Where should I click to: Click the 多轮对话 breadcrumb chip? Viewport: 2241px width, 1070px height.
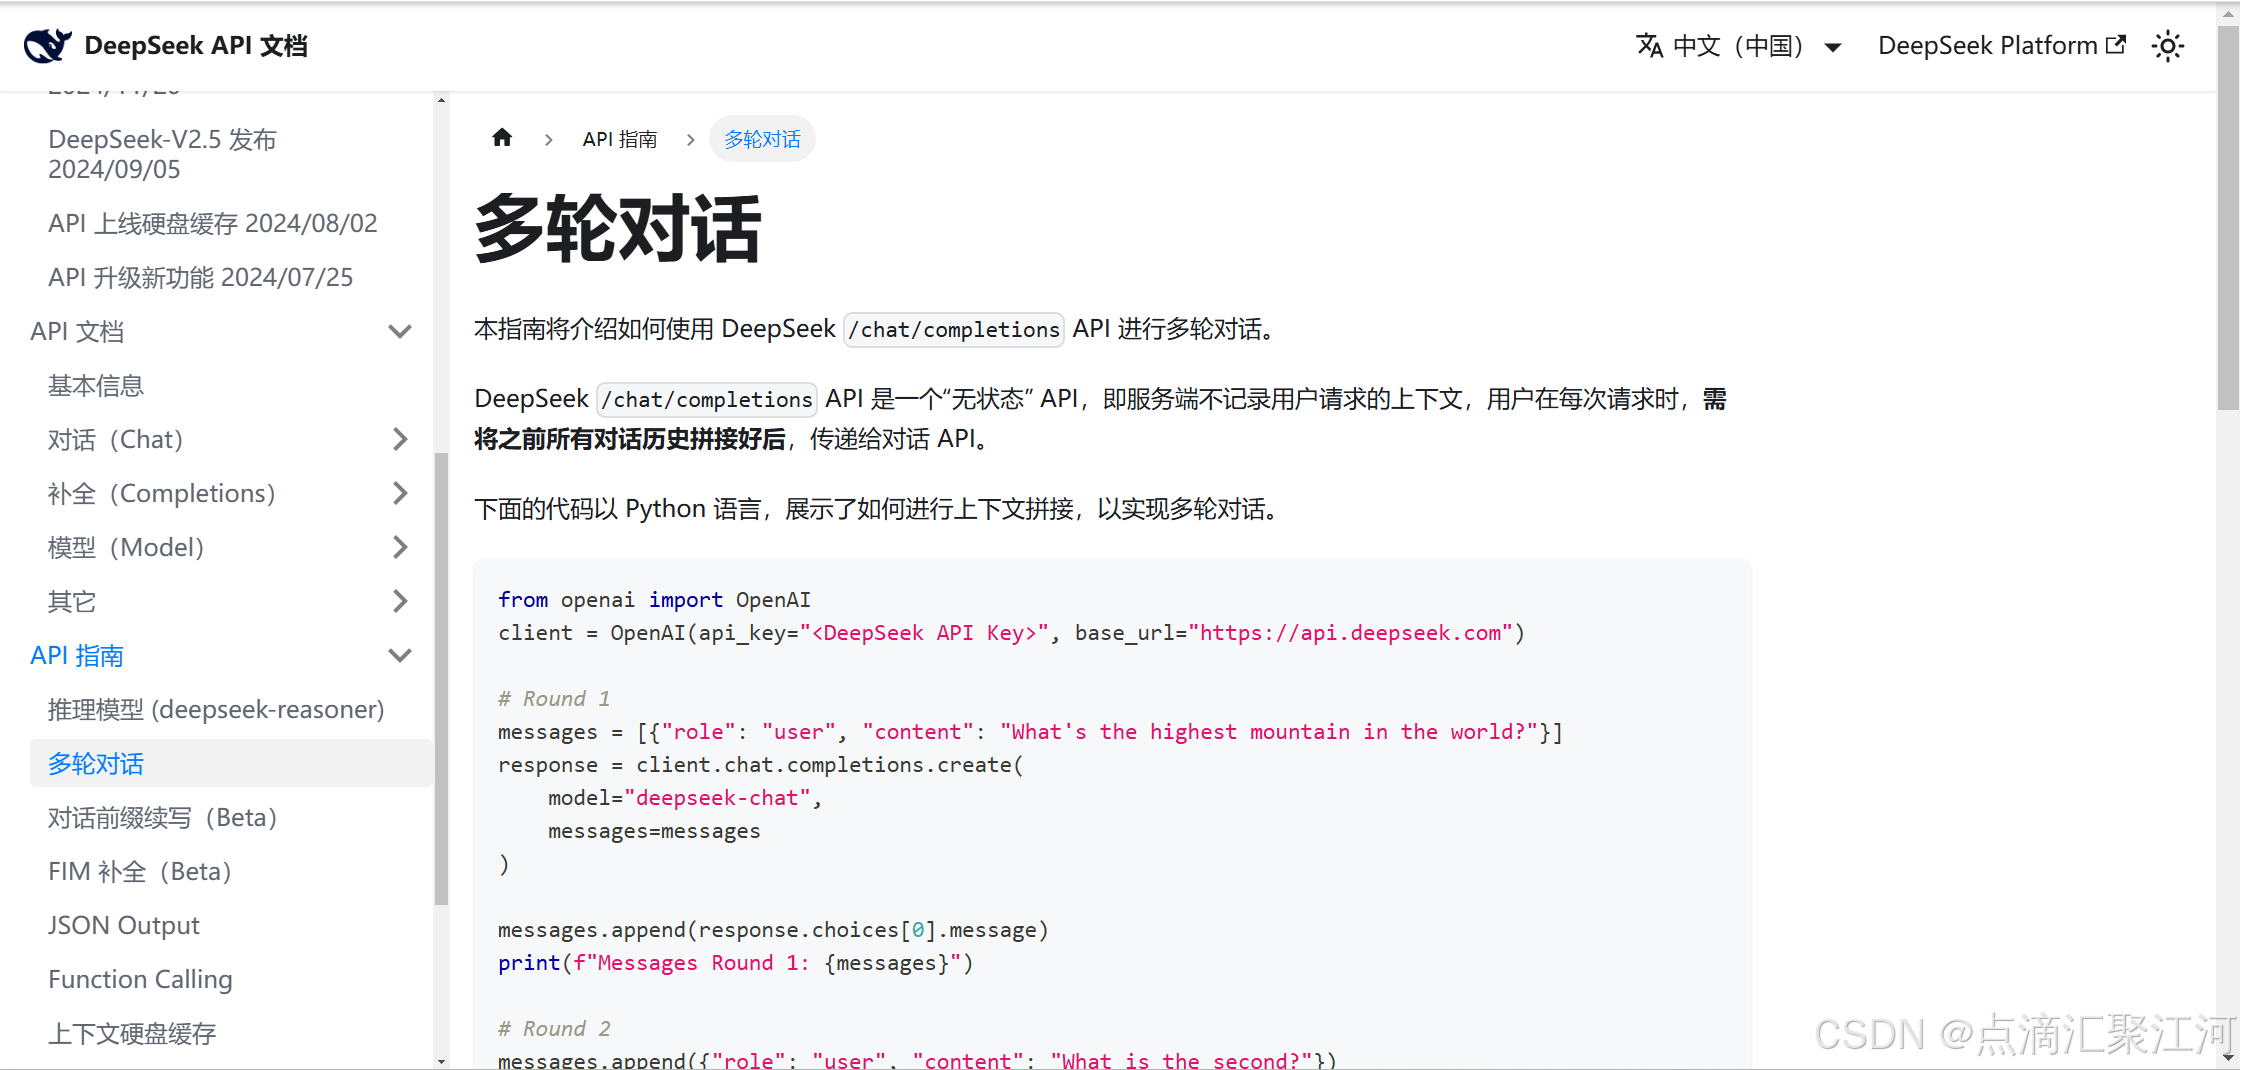tap(762, 139)
